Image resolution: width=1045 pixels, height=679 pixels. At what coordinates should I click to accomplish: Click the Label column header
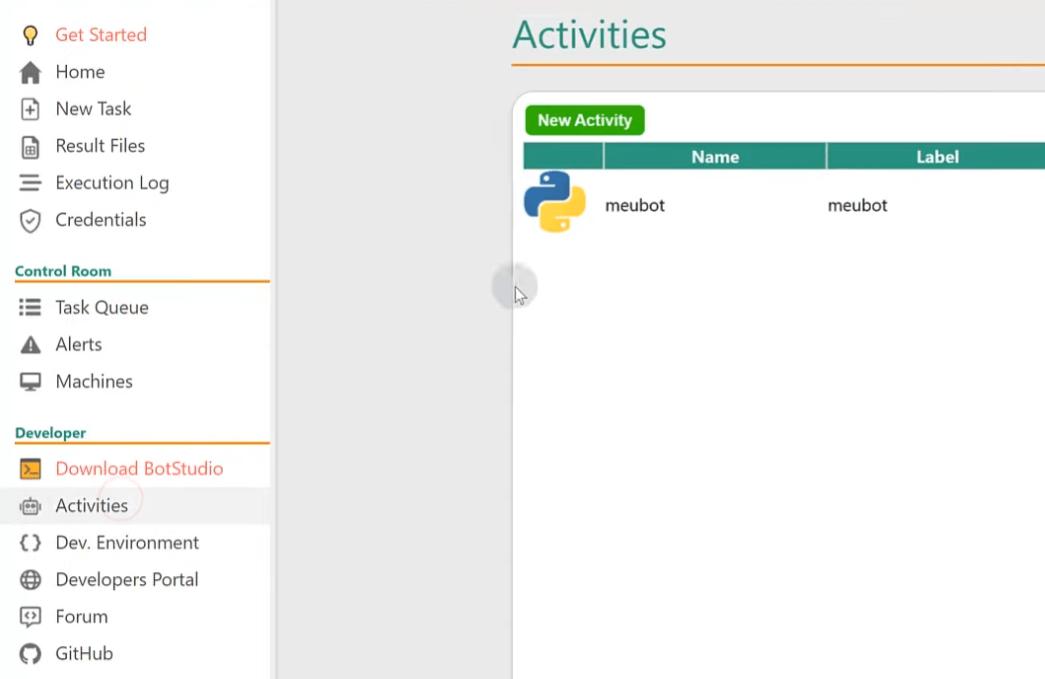pyautogui.click(x=936, y=157)
